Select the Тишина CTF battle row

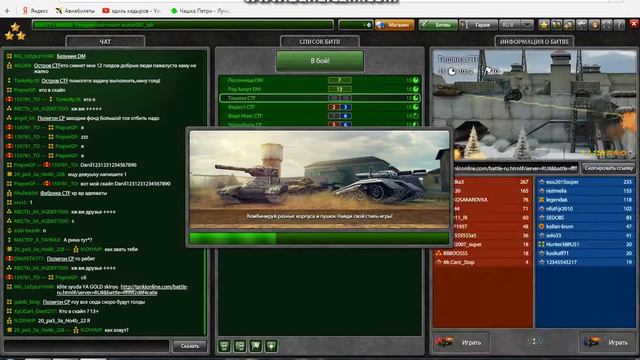(320, 98)
